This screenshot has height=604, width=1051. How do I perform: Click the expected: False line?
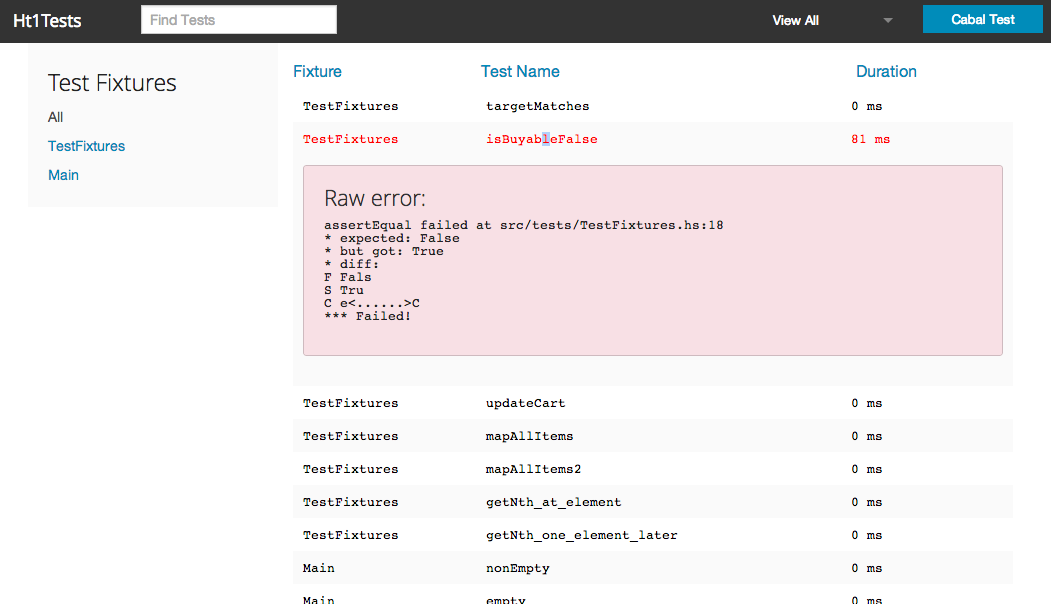[391, 238]
